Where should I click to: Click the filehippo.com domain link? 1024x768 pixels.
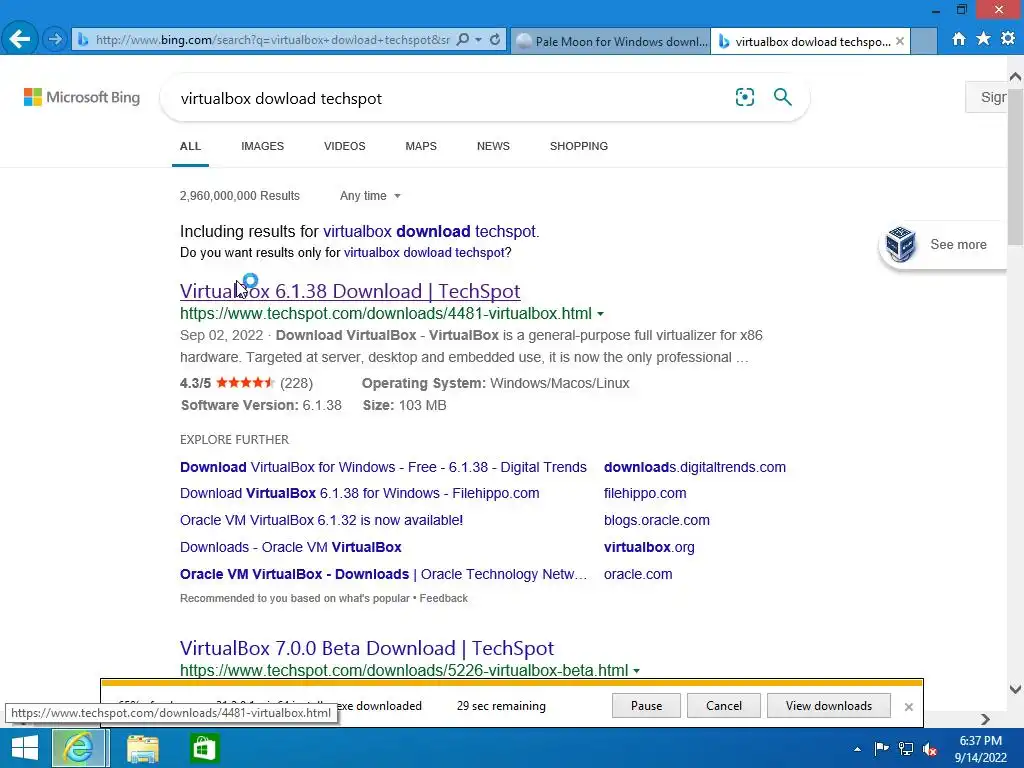[645, 494]
